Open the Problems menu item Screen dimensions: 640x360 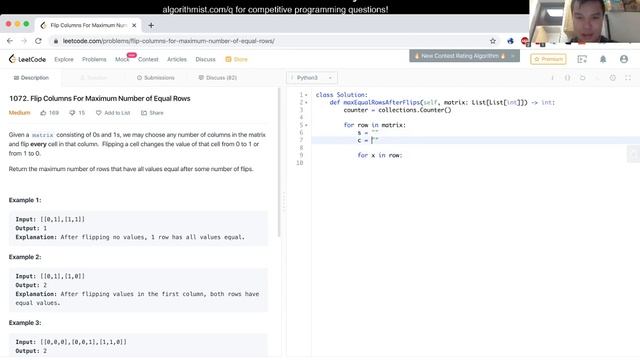(94, 59)
